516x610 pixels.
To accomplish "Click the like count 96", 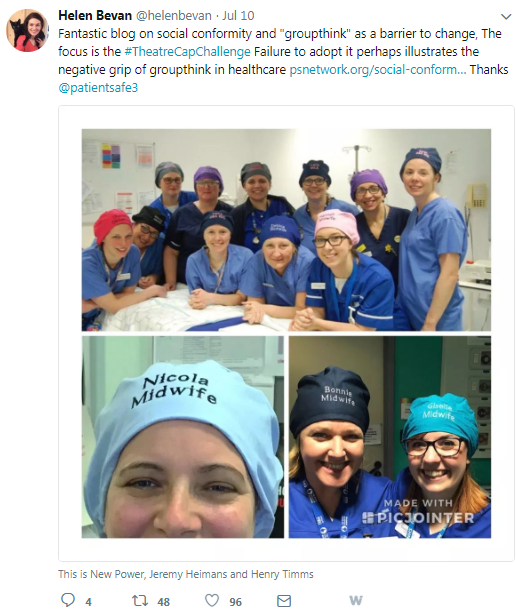I will [235, 602].
